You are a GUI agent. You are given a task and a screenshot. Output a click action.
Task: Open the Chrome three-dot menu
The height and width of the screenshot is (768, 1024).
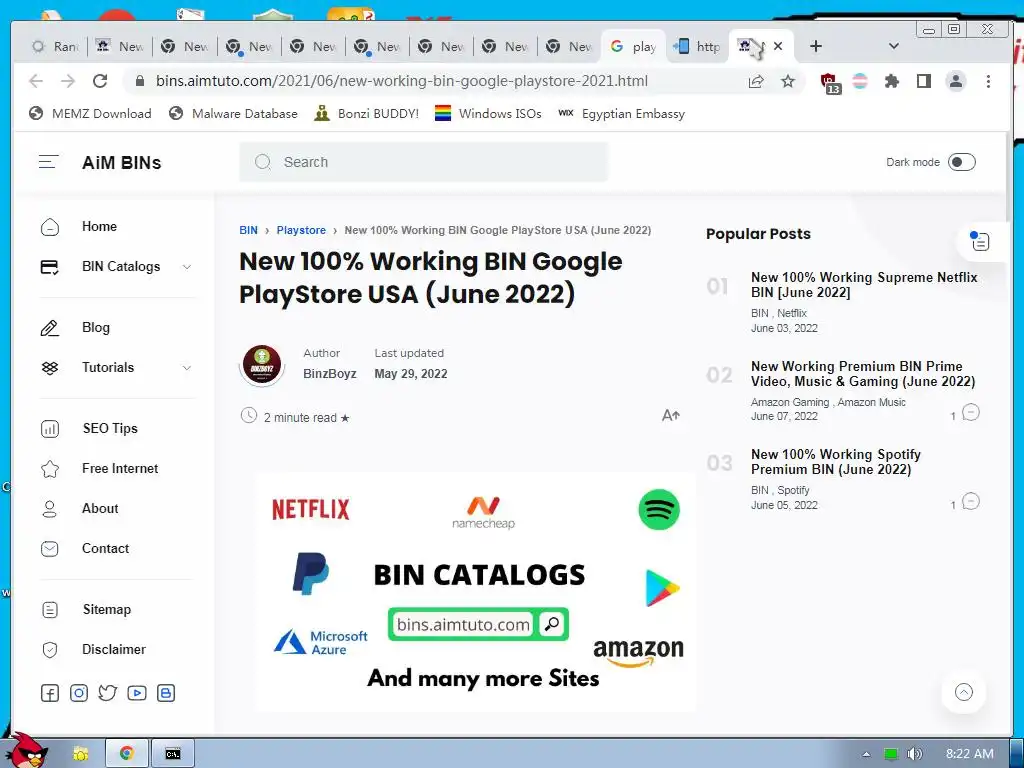(x=988, y=81)
